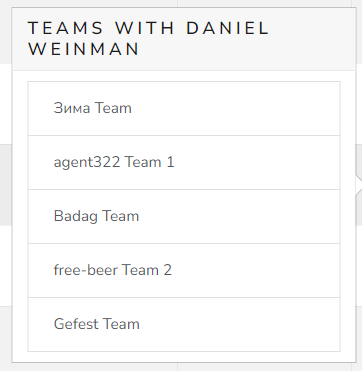Click the free-beer name text
This screenshot has width=362, height=371.
point(86,270)
